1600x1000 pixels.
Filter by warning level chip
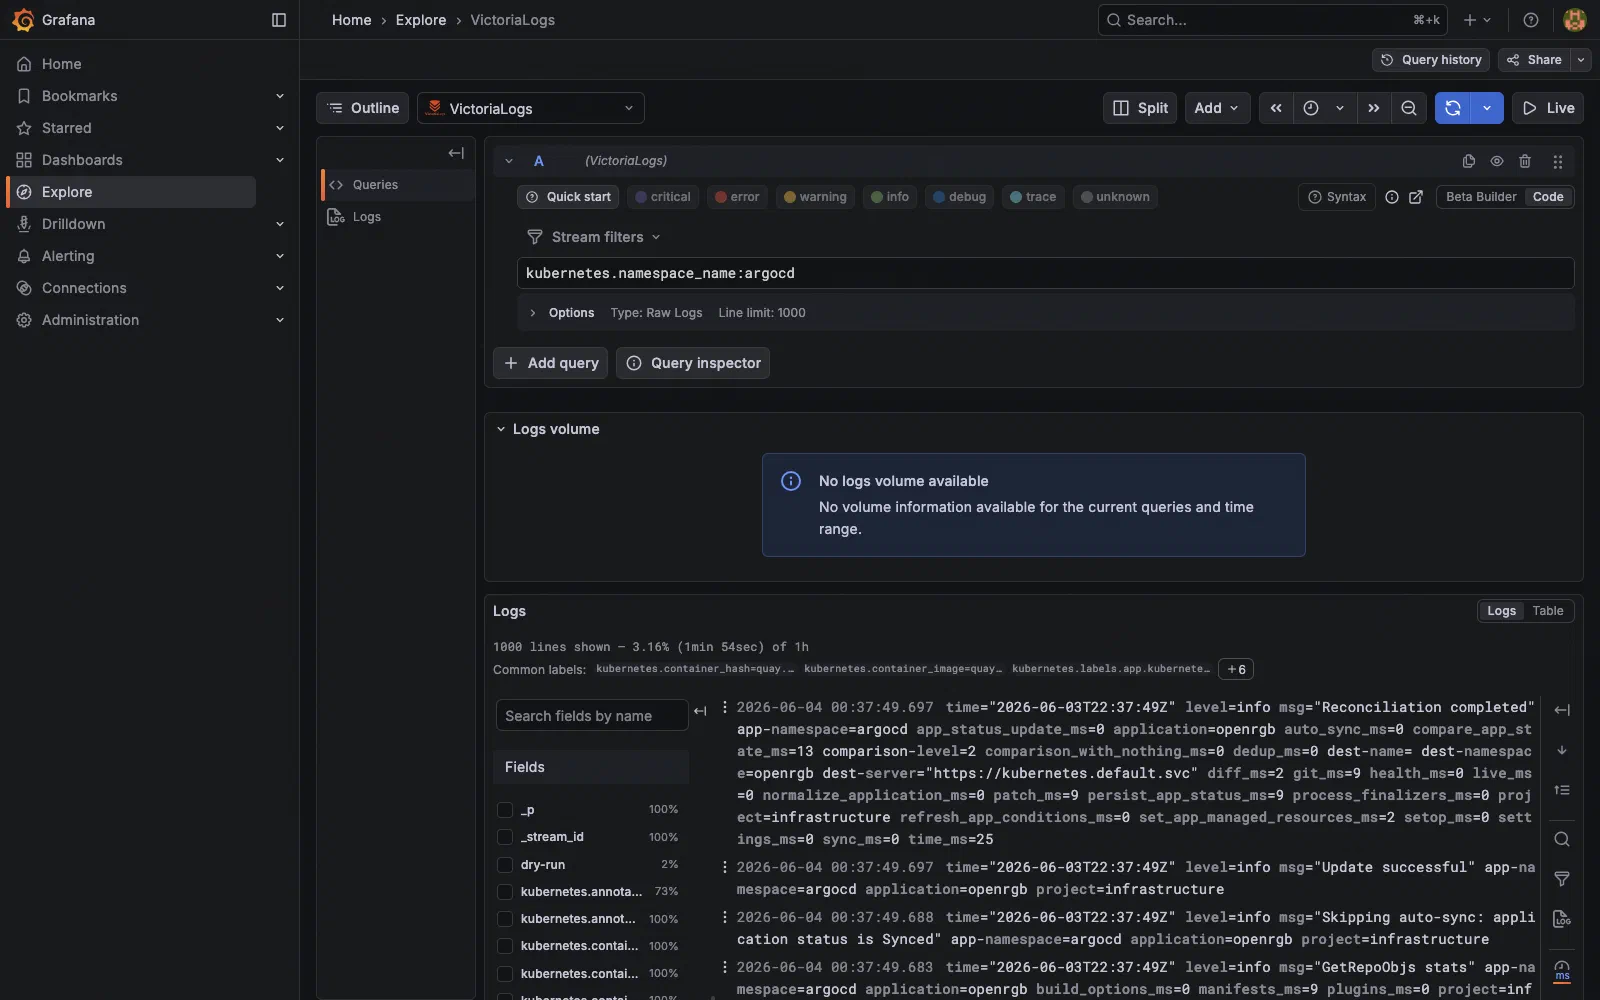tap(815, 197)
